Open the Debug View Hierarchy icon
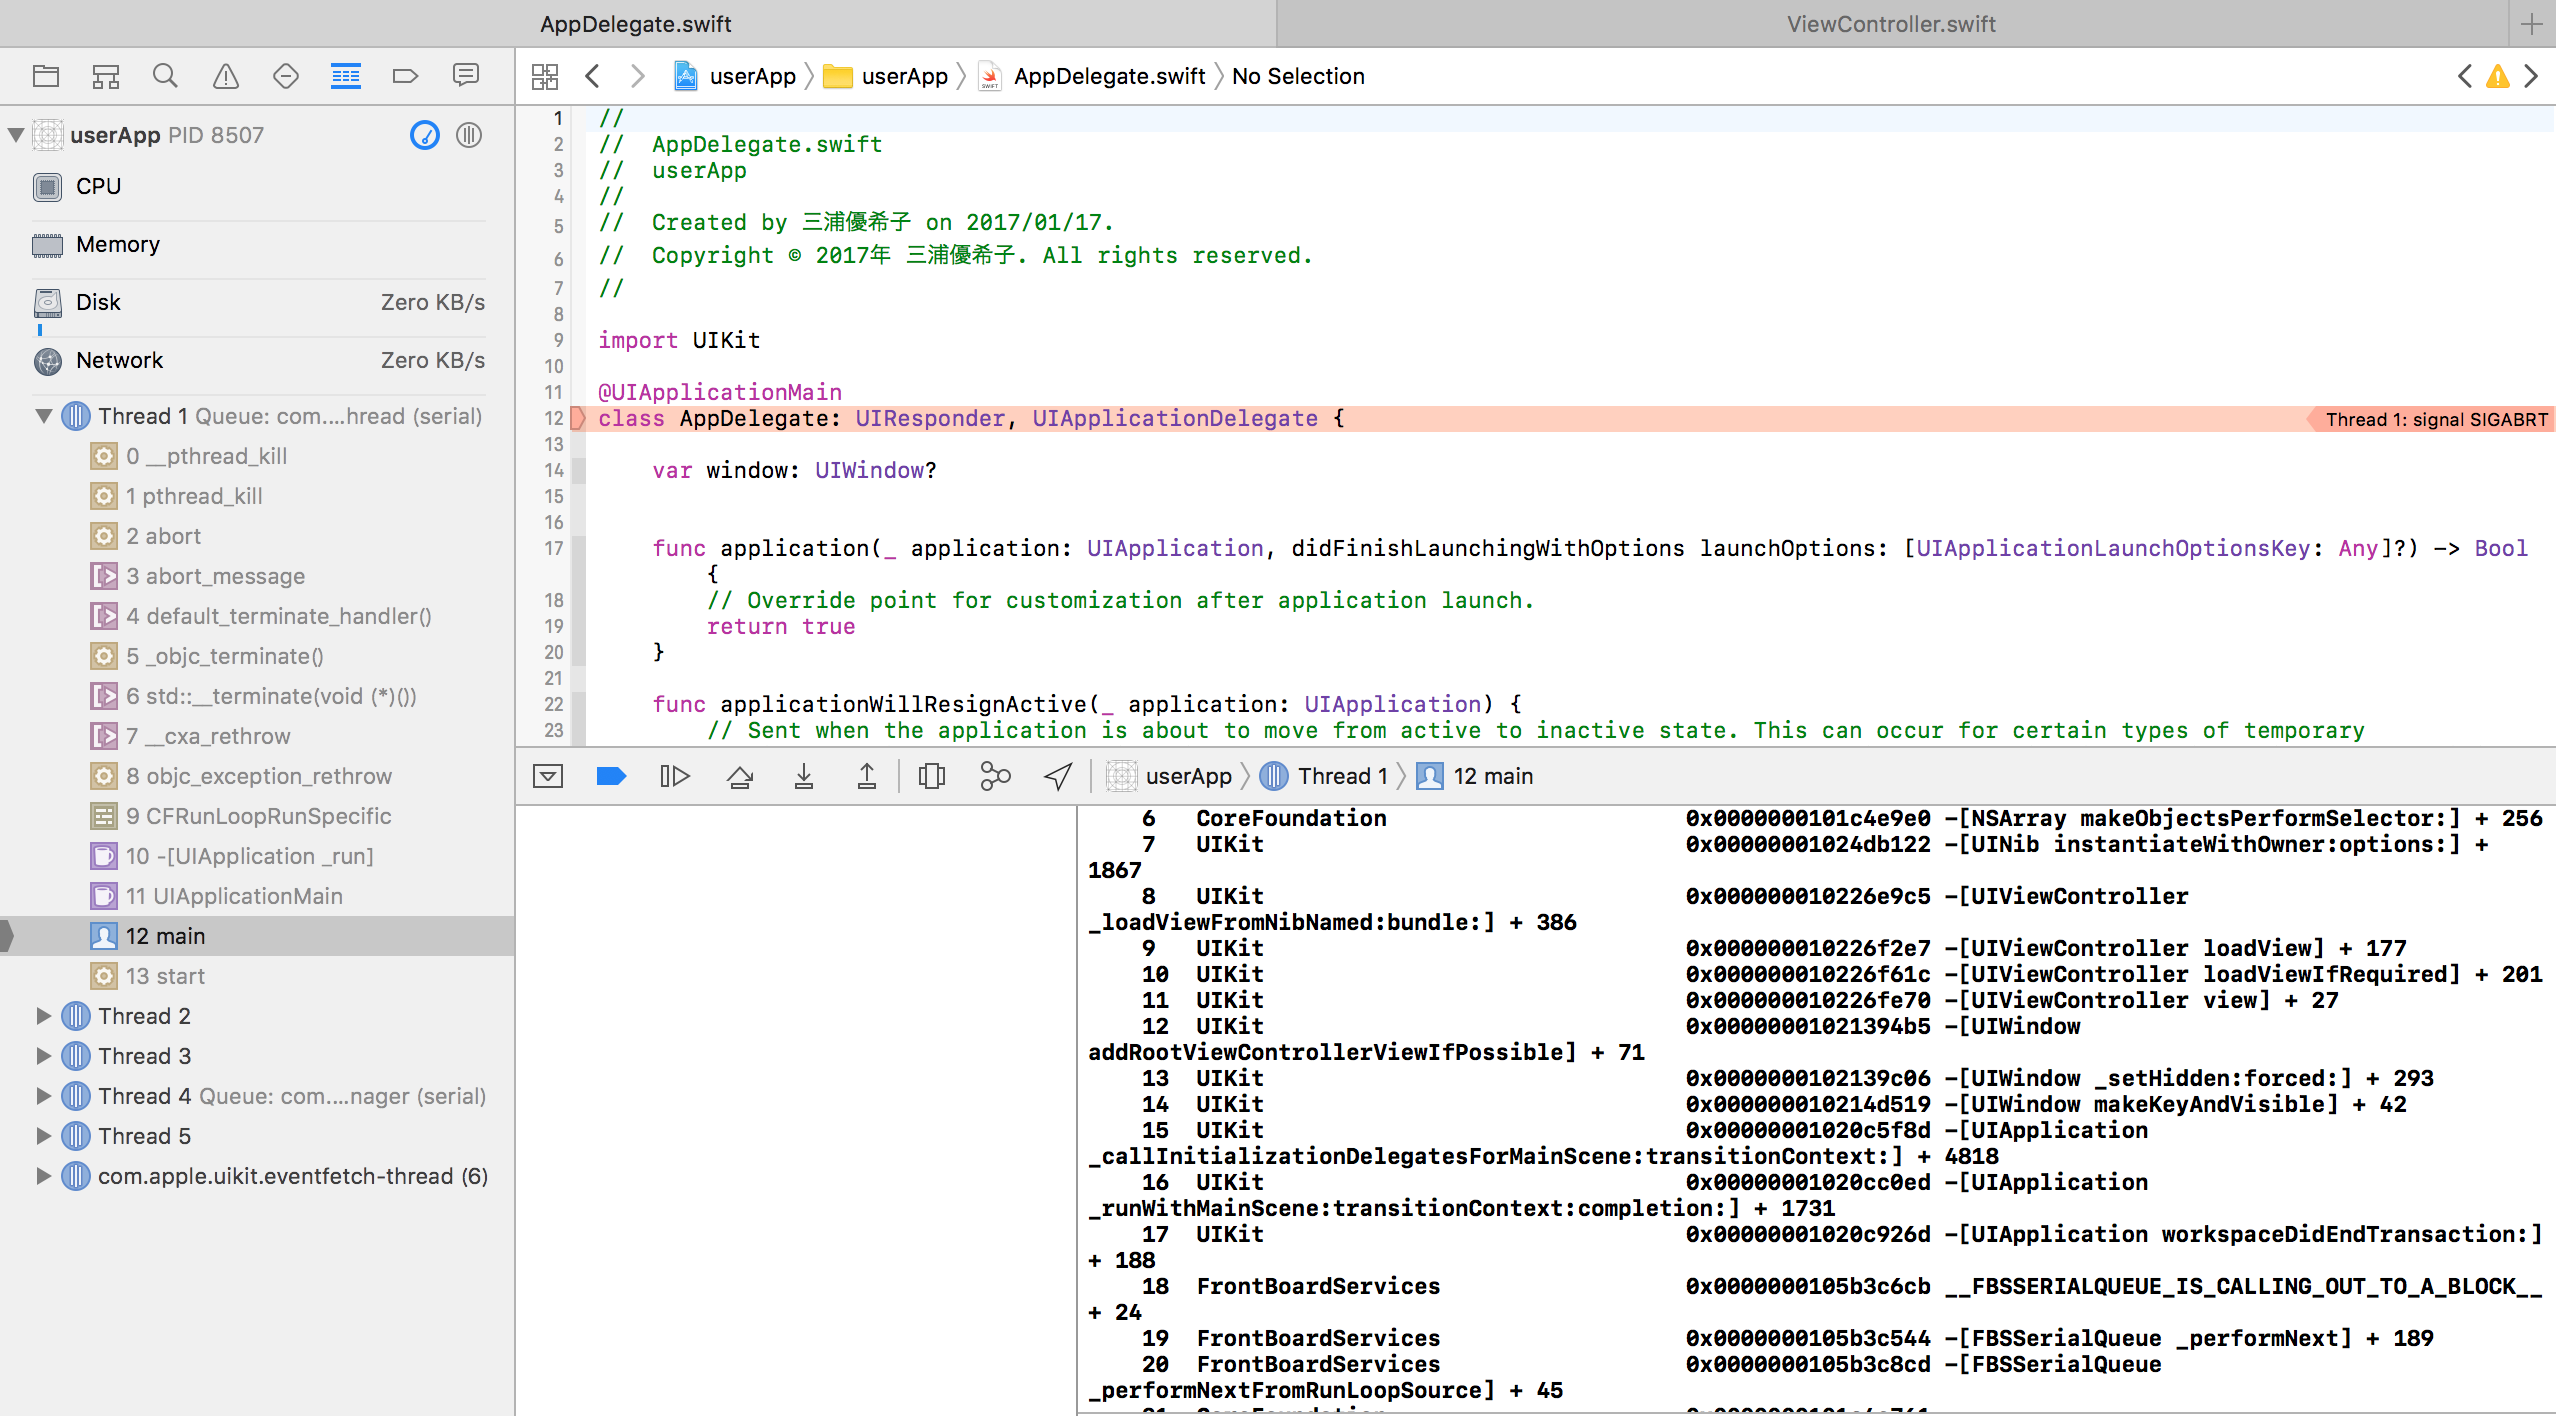This screenshot has height=1416, width=2556. coord(931,776)
